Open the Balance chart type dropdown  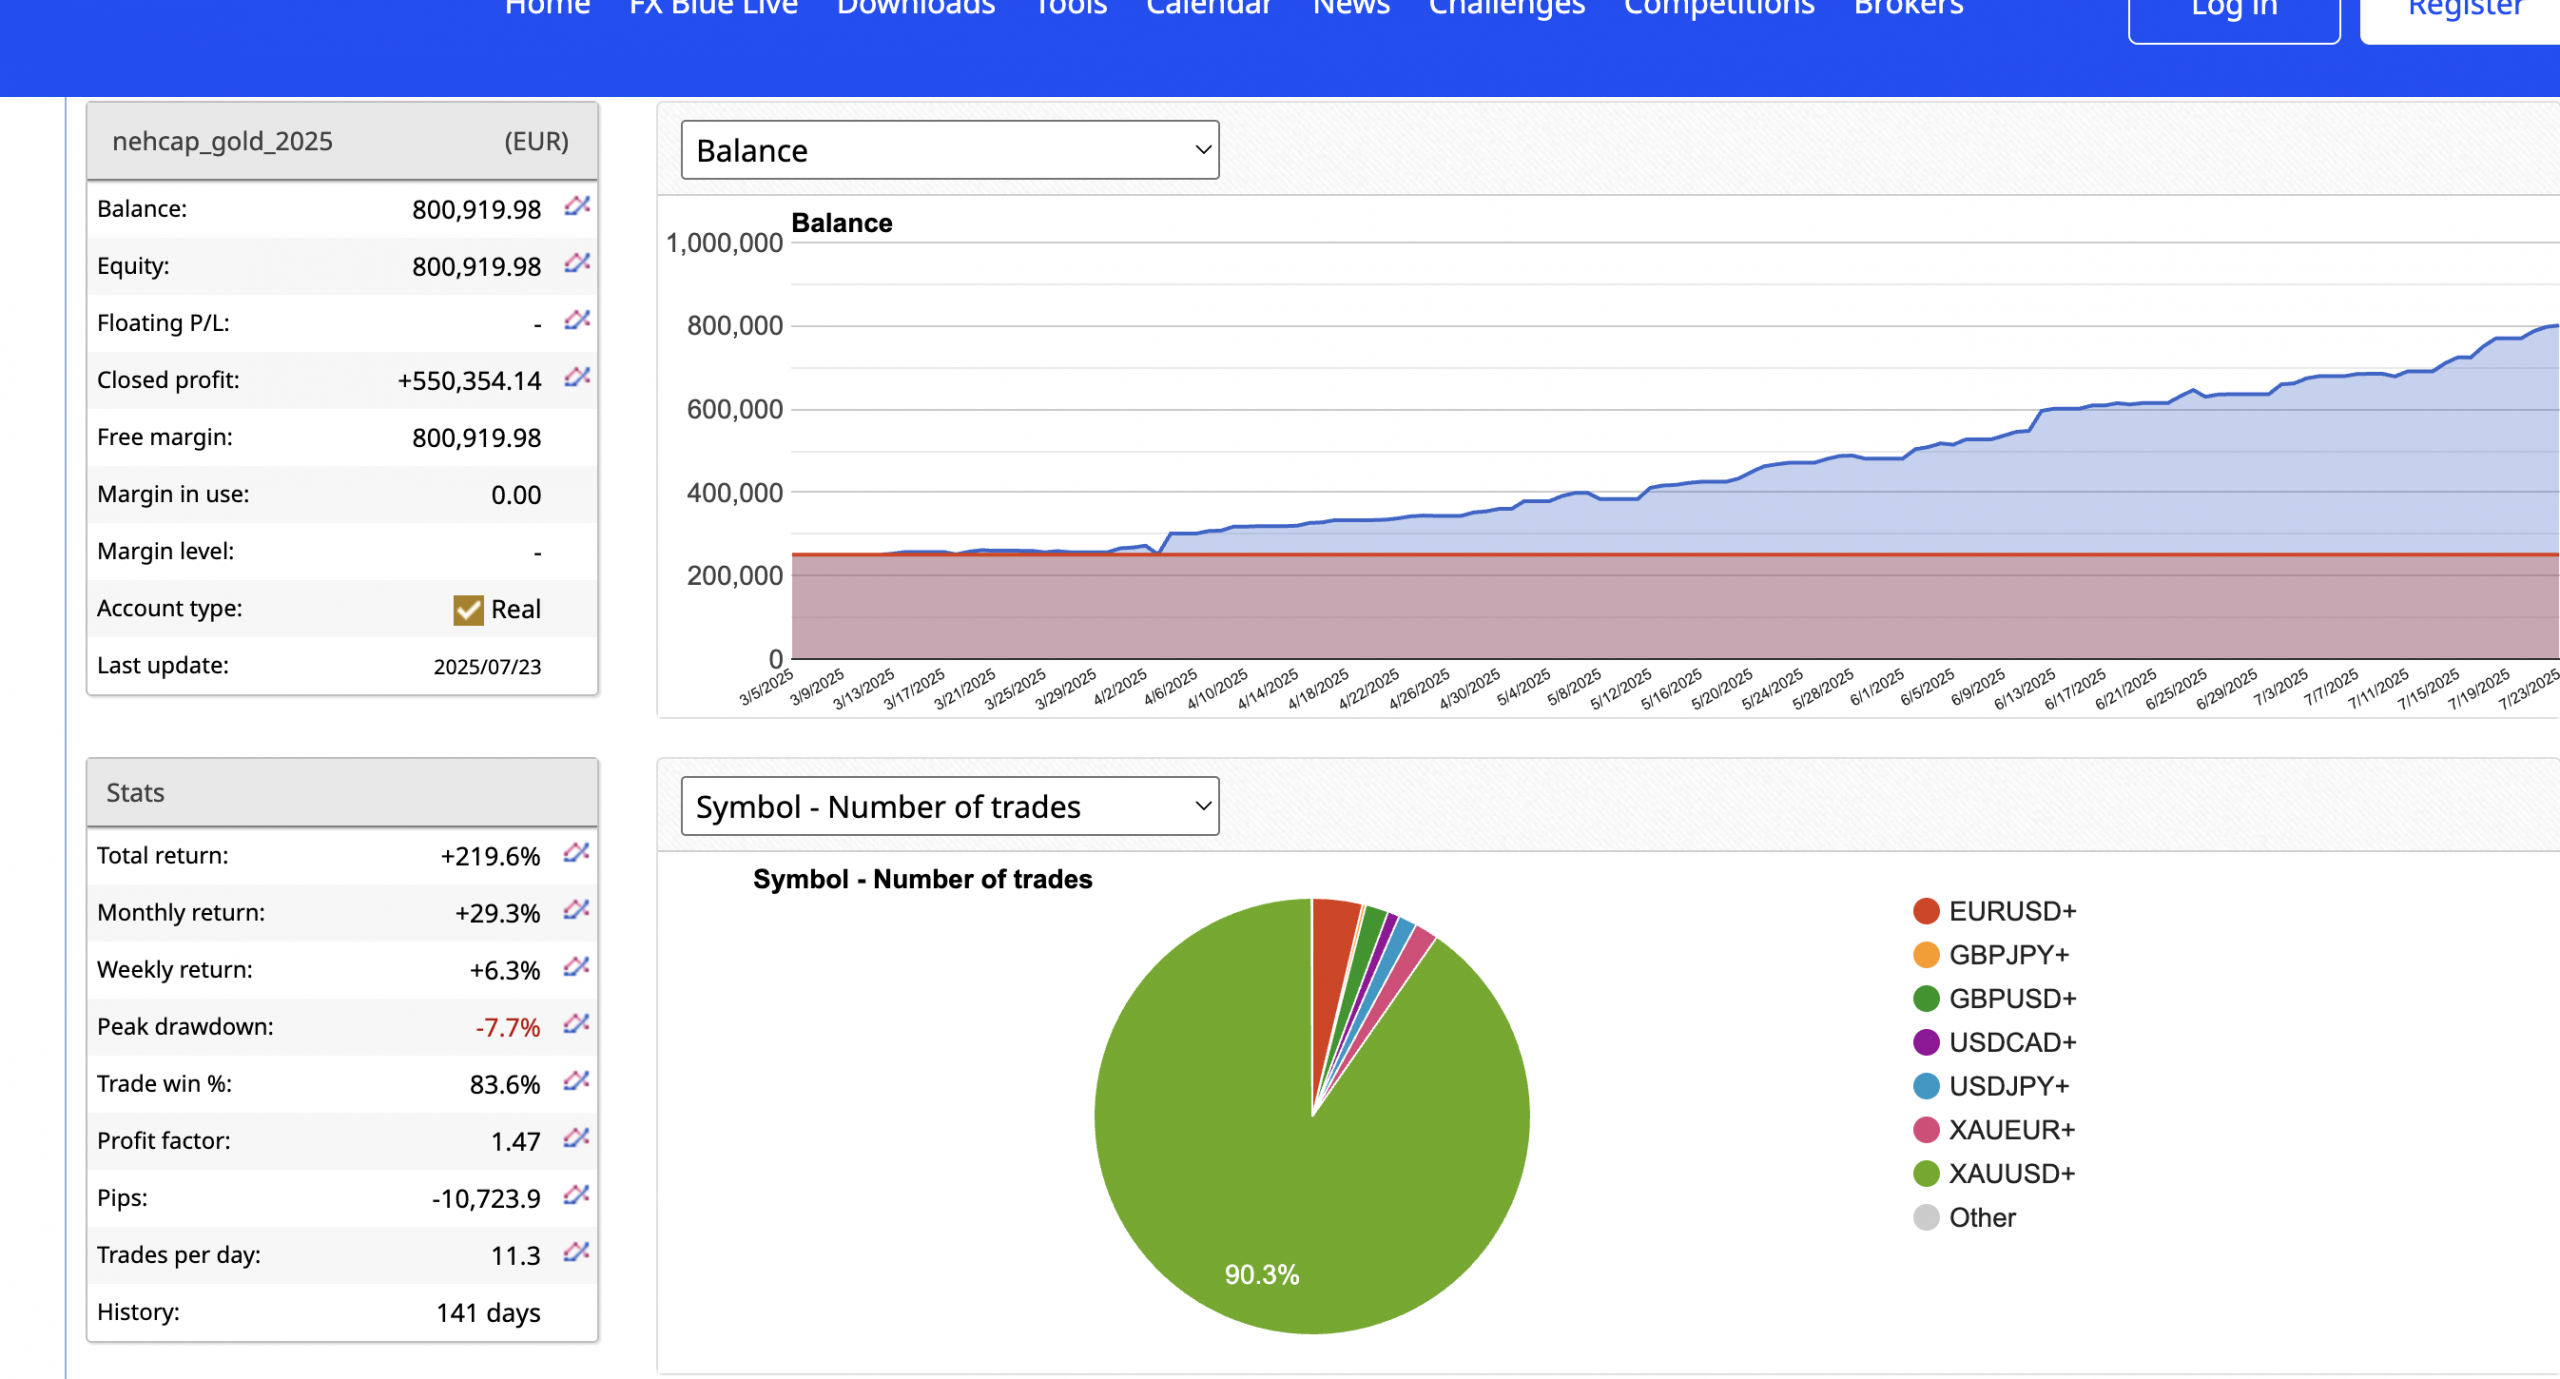click(x=949, y=151)
